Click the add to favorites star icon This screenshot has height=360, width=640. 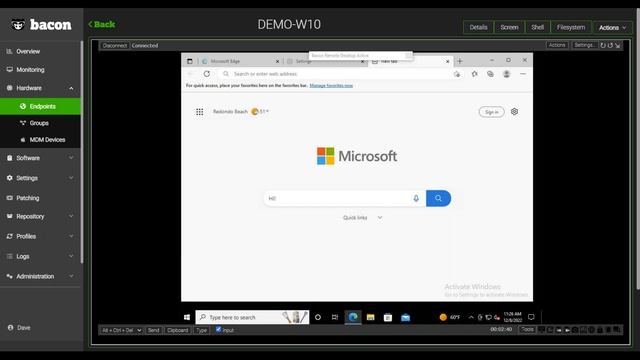[x=457, y=74]
